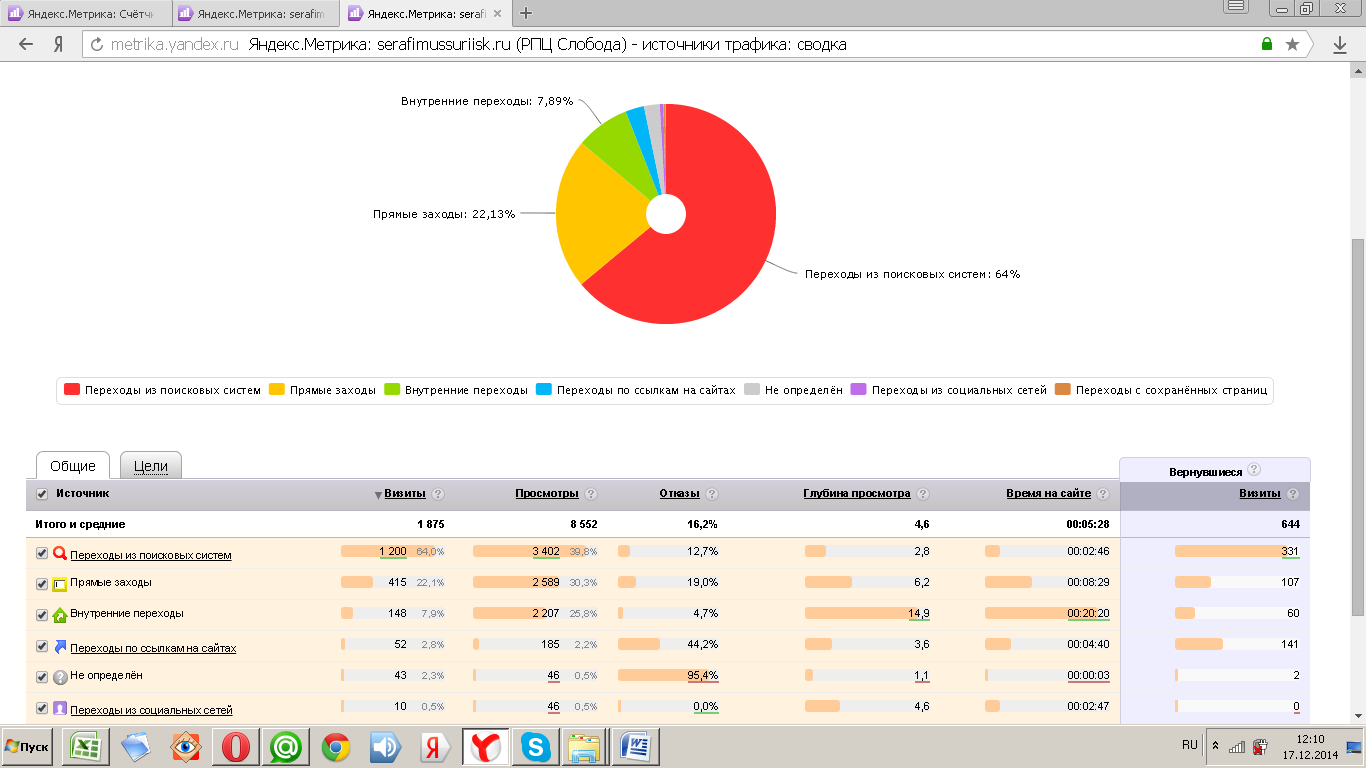Viewport: 1366px width, 768px height.
Task: Open Переходы из социальных сетей link
Action: [151, 710]
